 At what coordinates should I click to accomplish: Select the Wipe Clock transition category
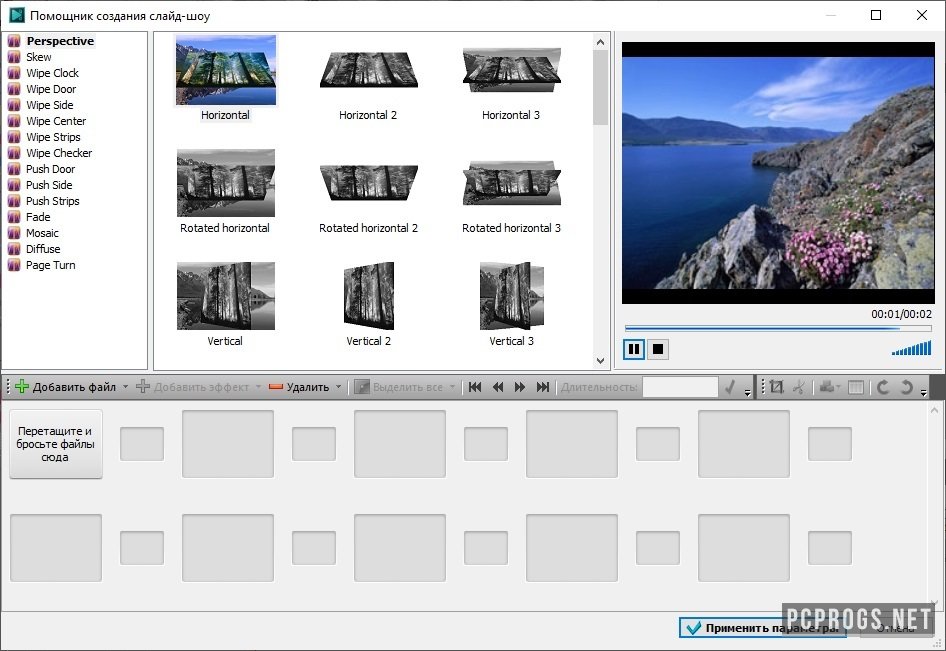[x=52, y=73]
